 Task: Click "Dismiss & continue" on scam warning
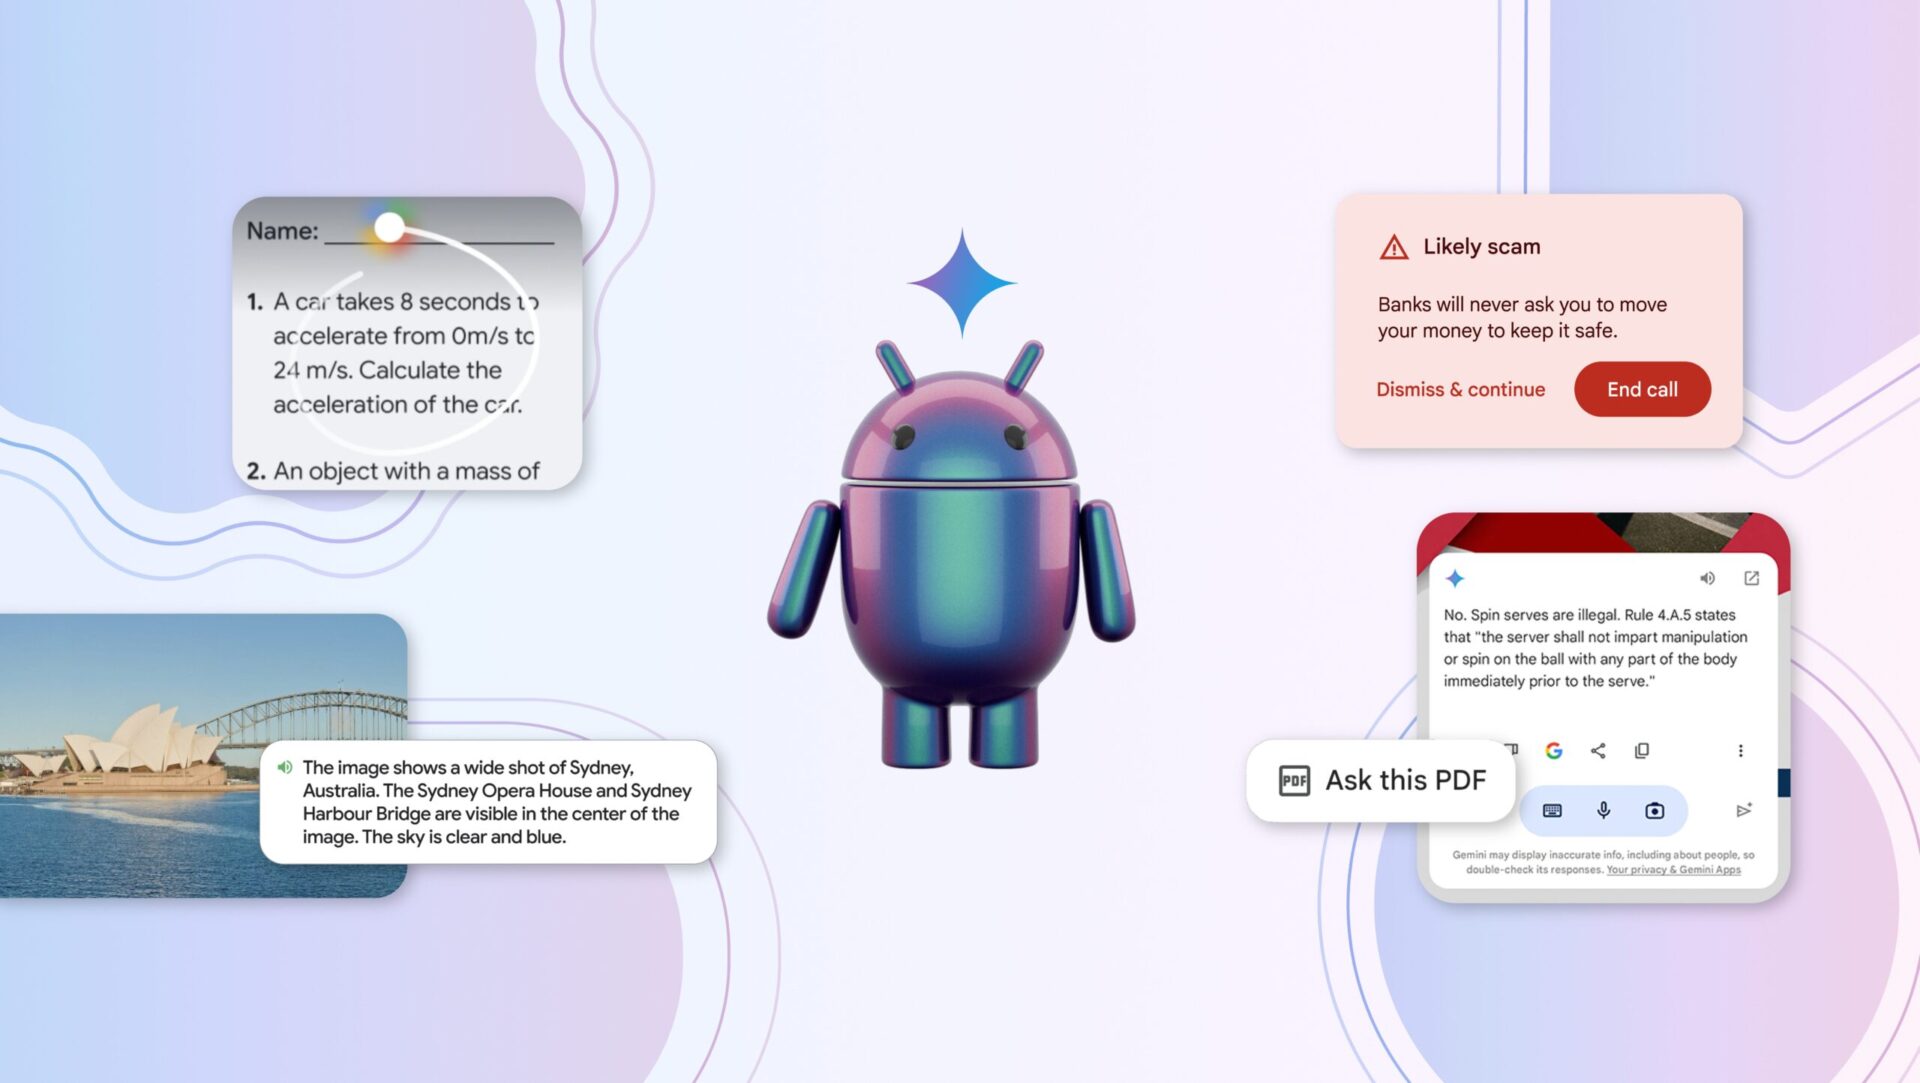(1460, 388)
